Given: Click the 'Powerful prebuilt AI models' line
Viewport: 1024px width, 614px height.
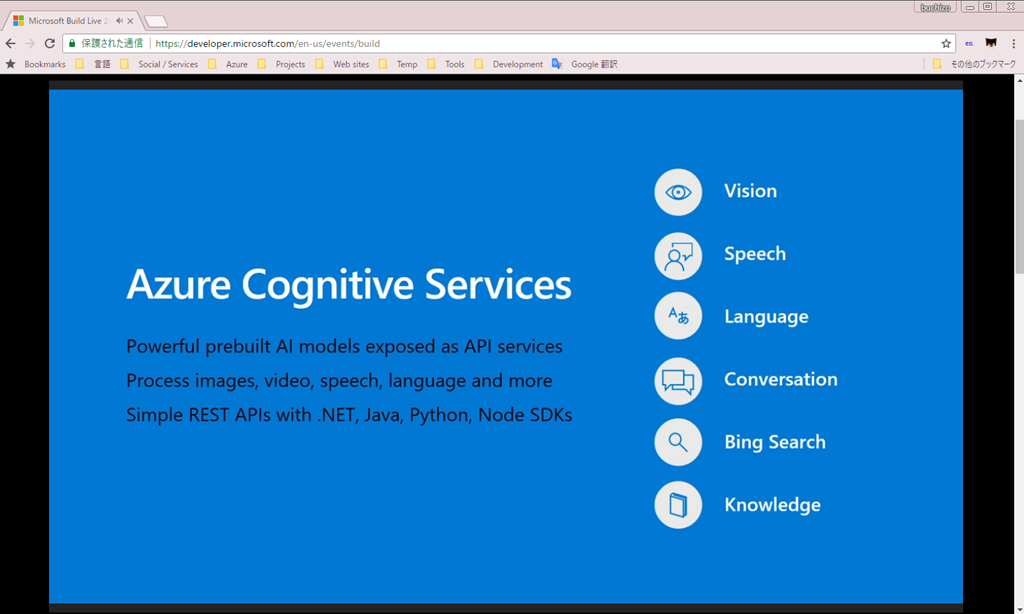Looking at the screenshot, I should click(344, 346).
